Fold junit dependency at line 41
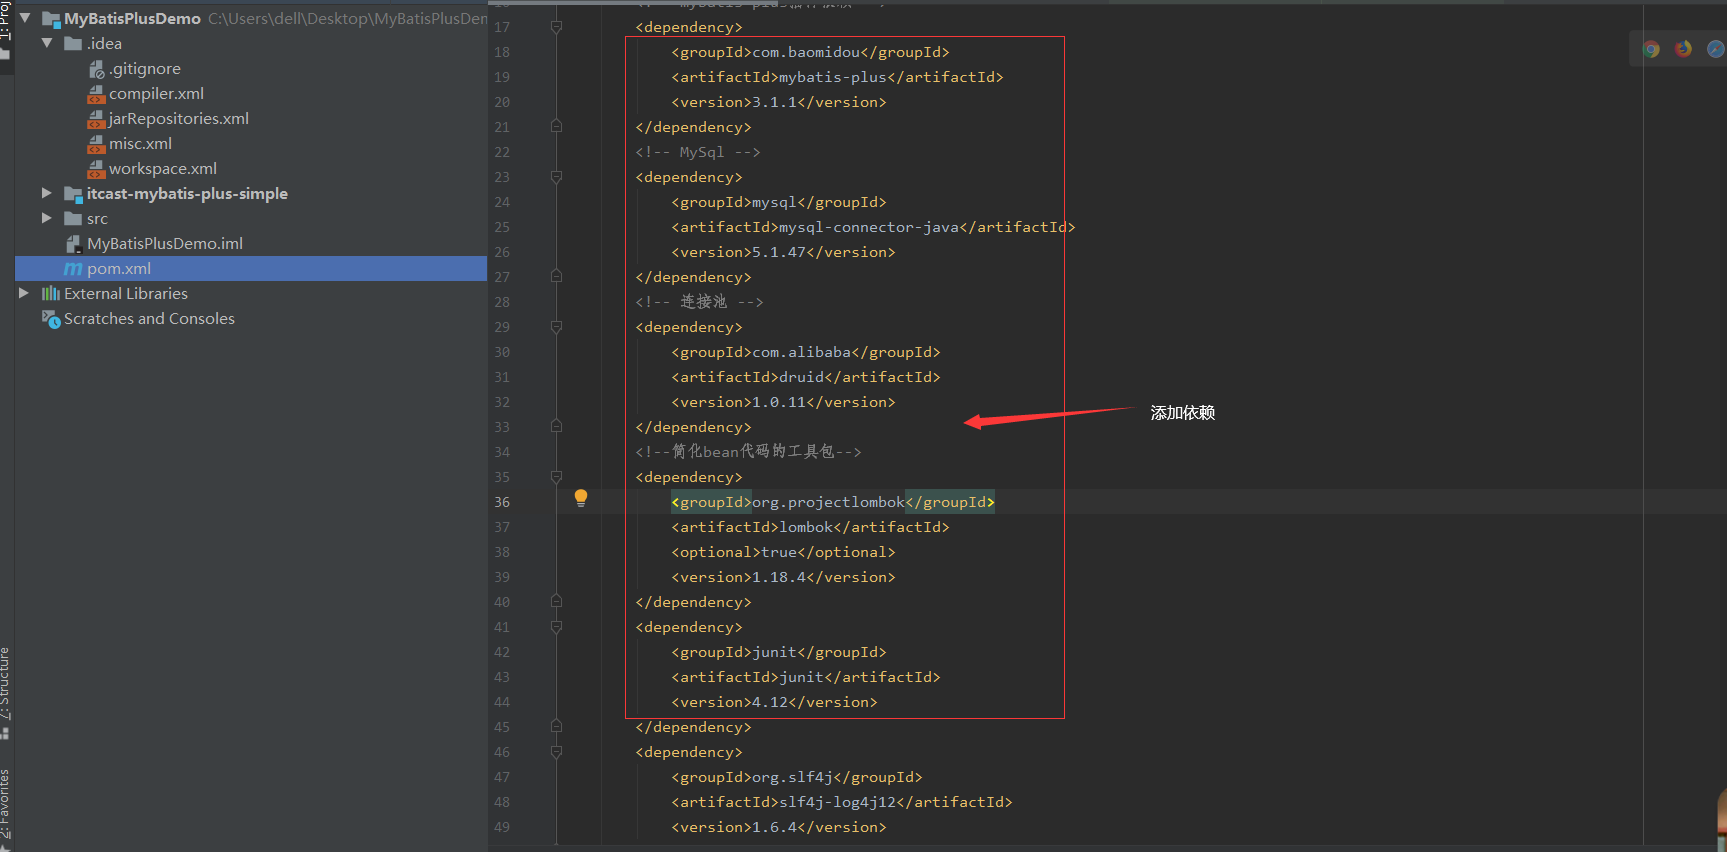The width and height of the screenshot is (1727, 852). click(556, 627)
